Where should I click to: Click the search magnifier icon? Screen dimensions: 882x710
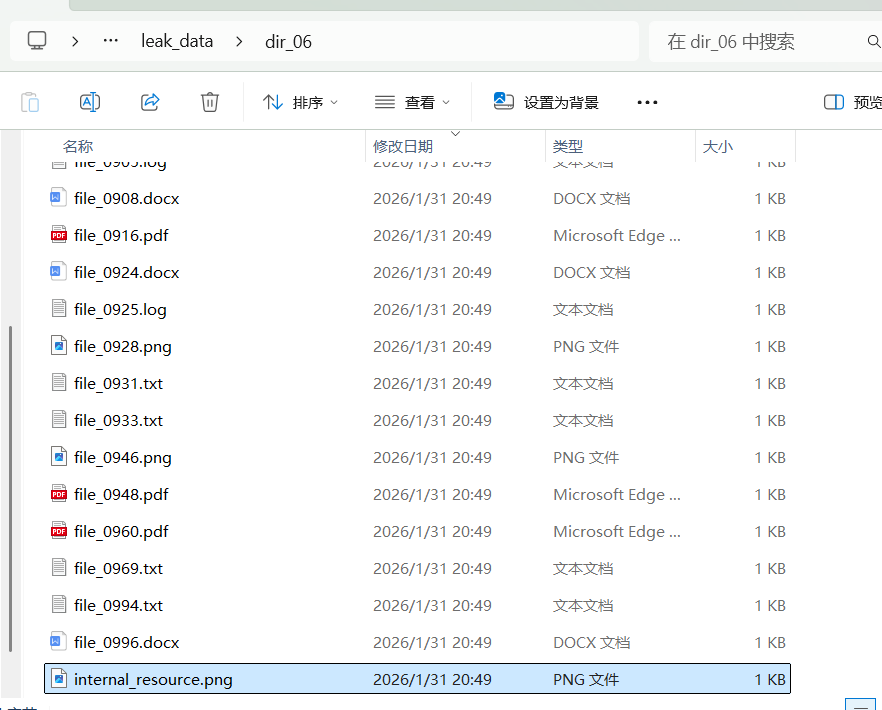click(x=873, y=42)
